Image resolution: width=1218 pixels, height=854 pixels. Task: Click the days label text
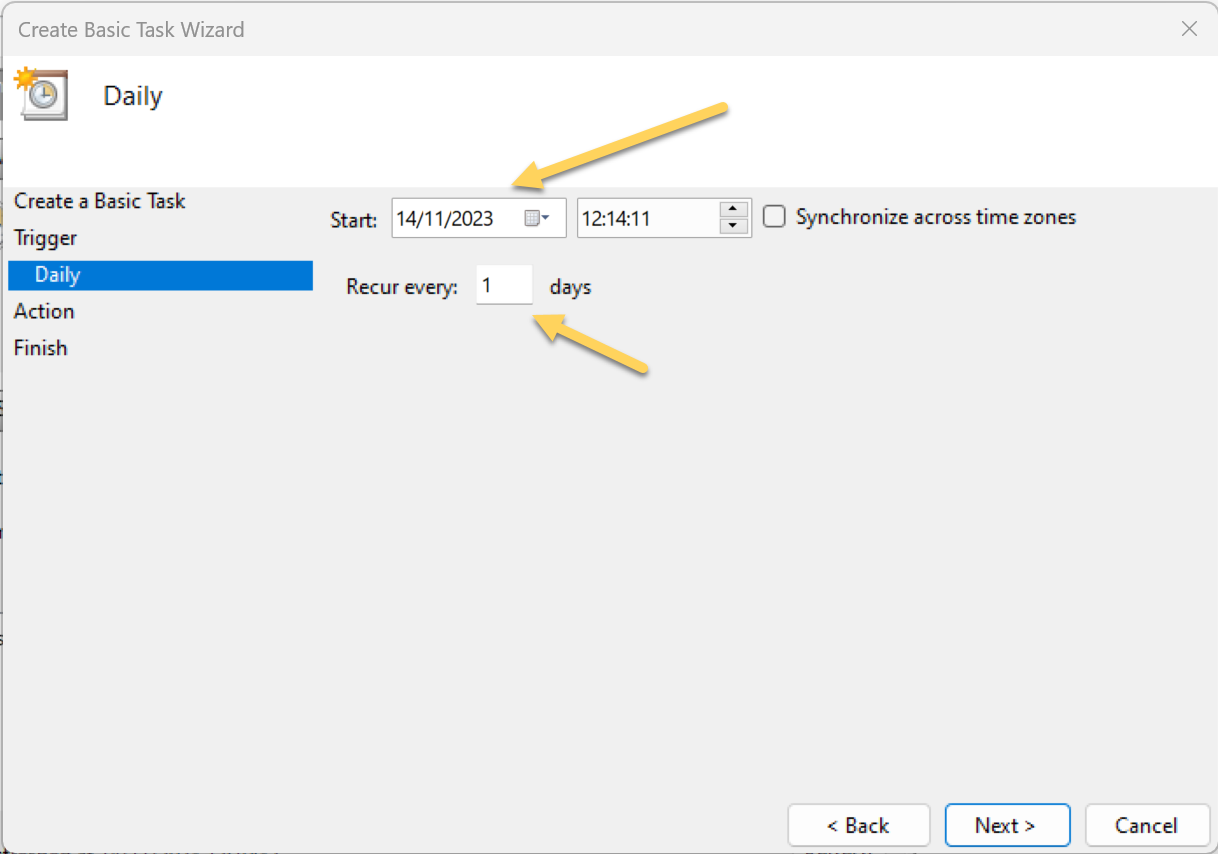click(x=571, y=288)
